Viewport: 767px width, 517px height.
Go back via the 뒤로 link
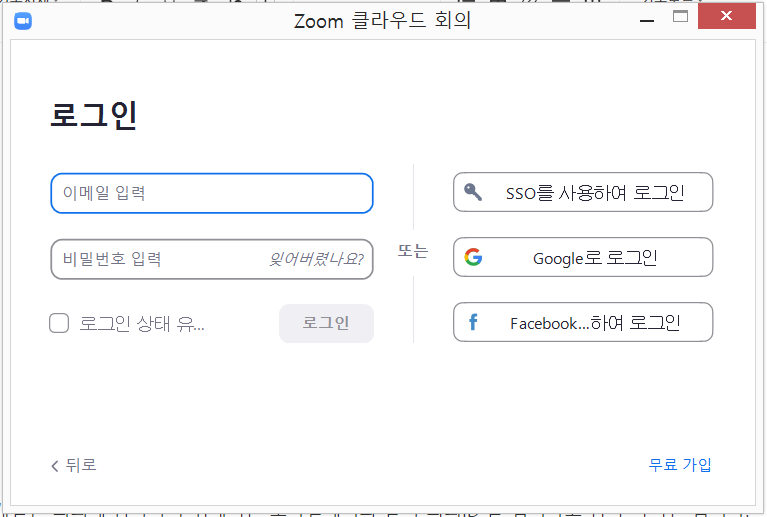[x=74, y=465]
